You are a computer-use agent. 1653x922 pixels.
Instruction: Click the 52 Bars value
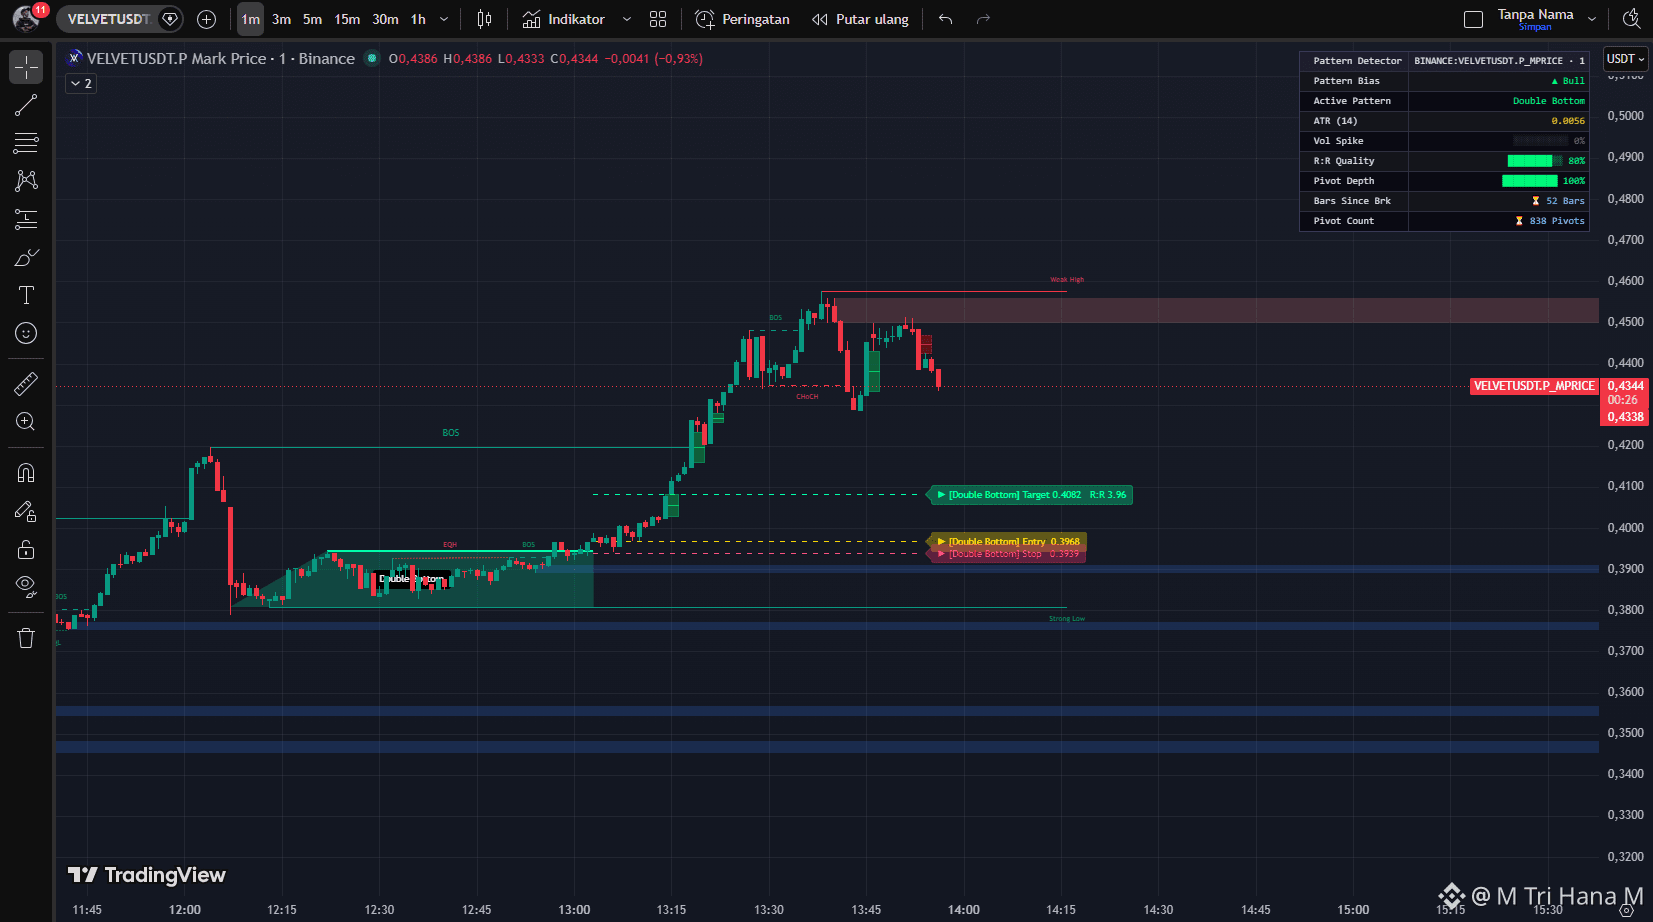[1559, 201]
